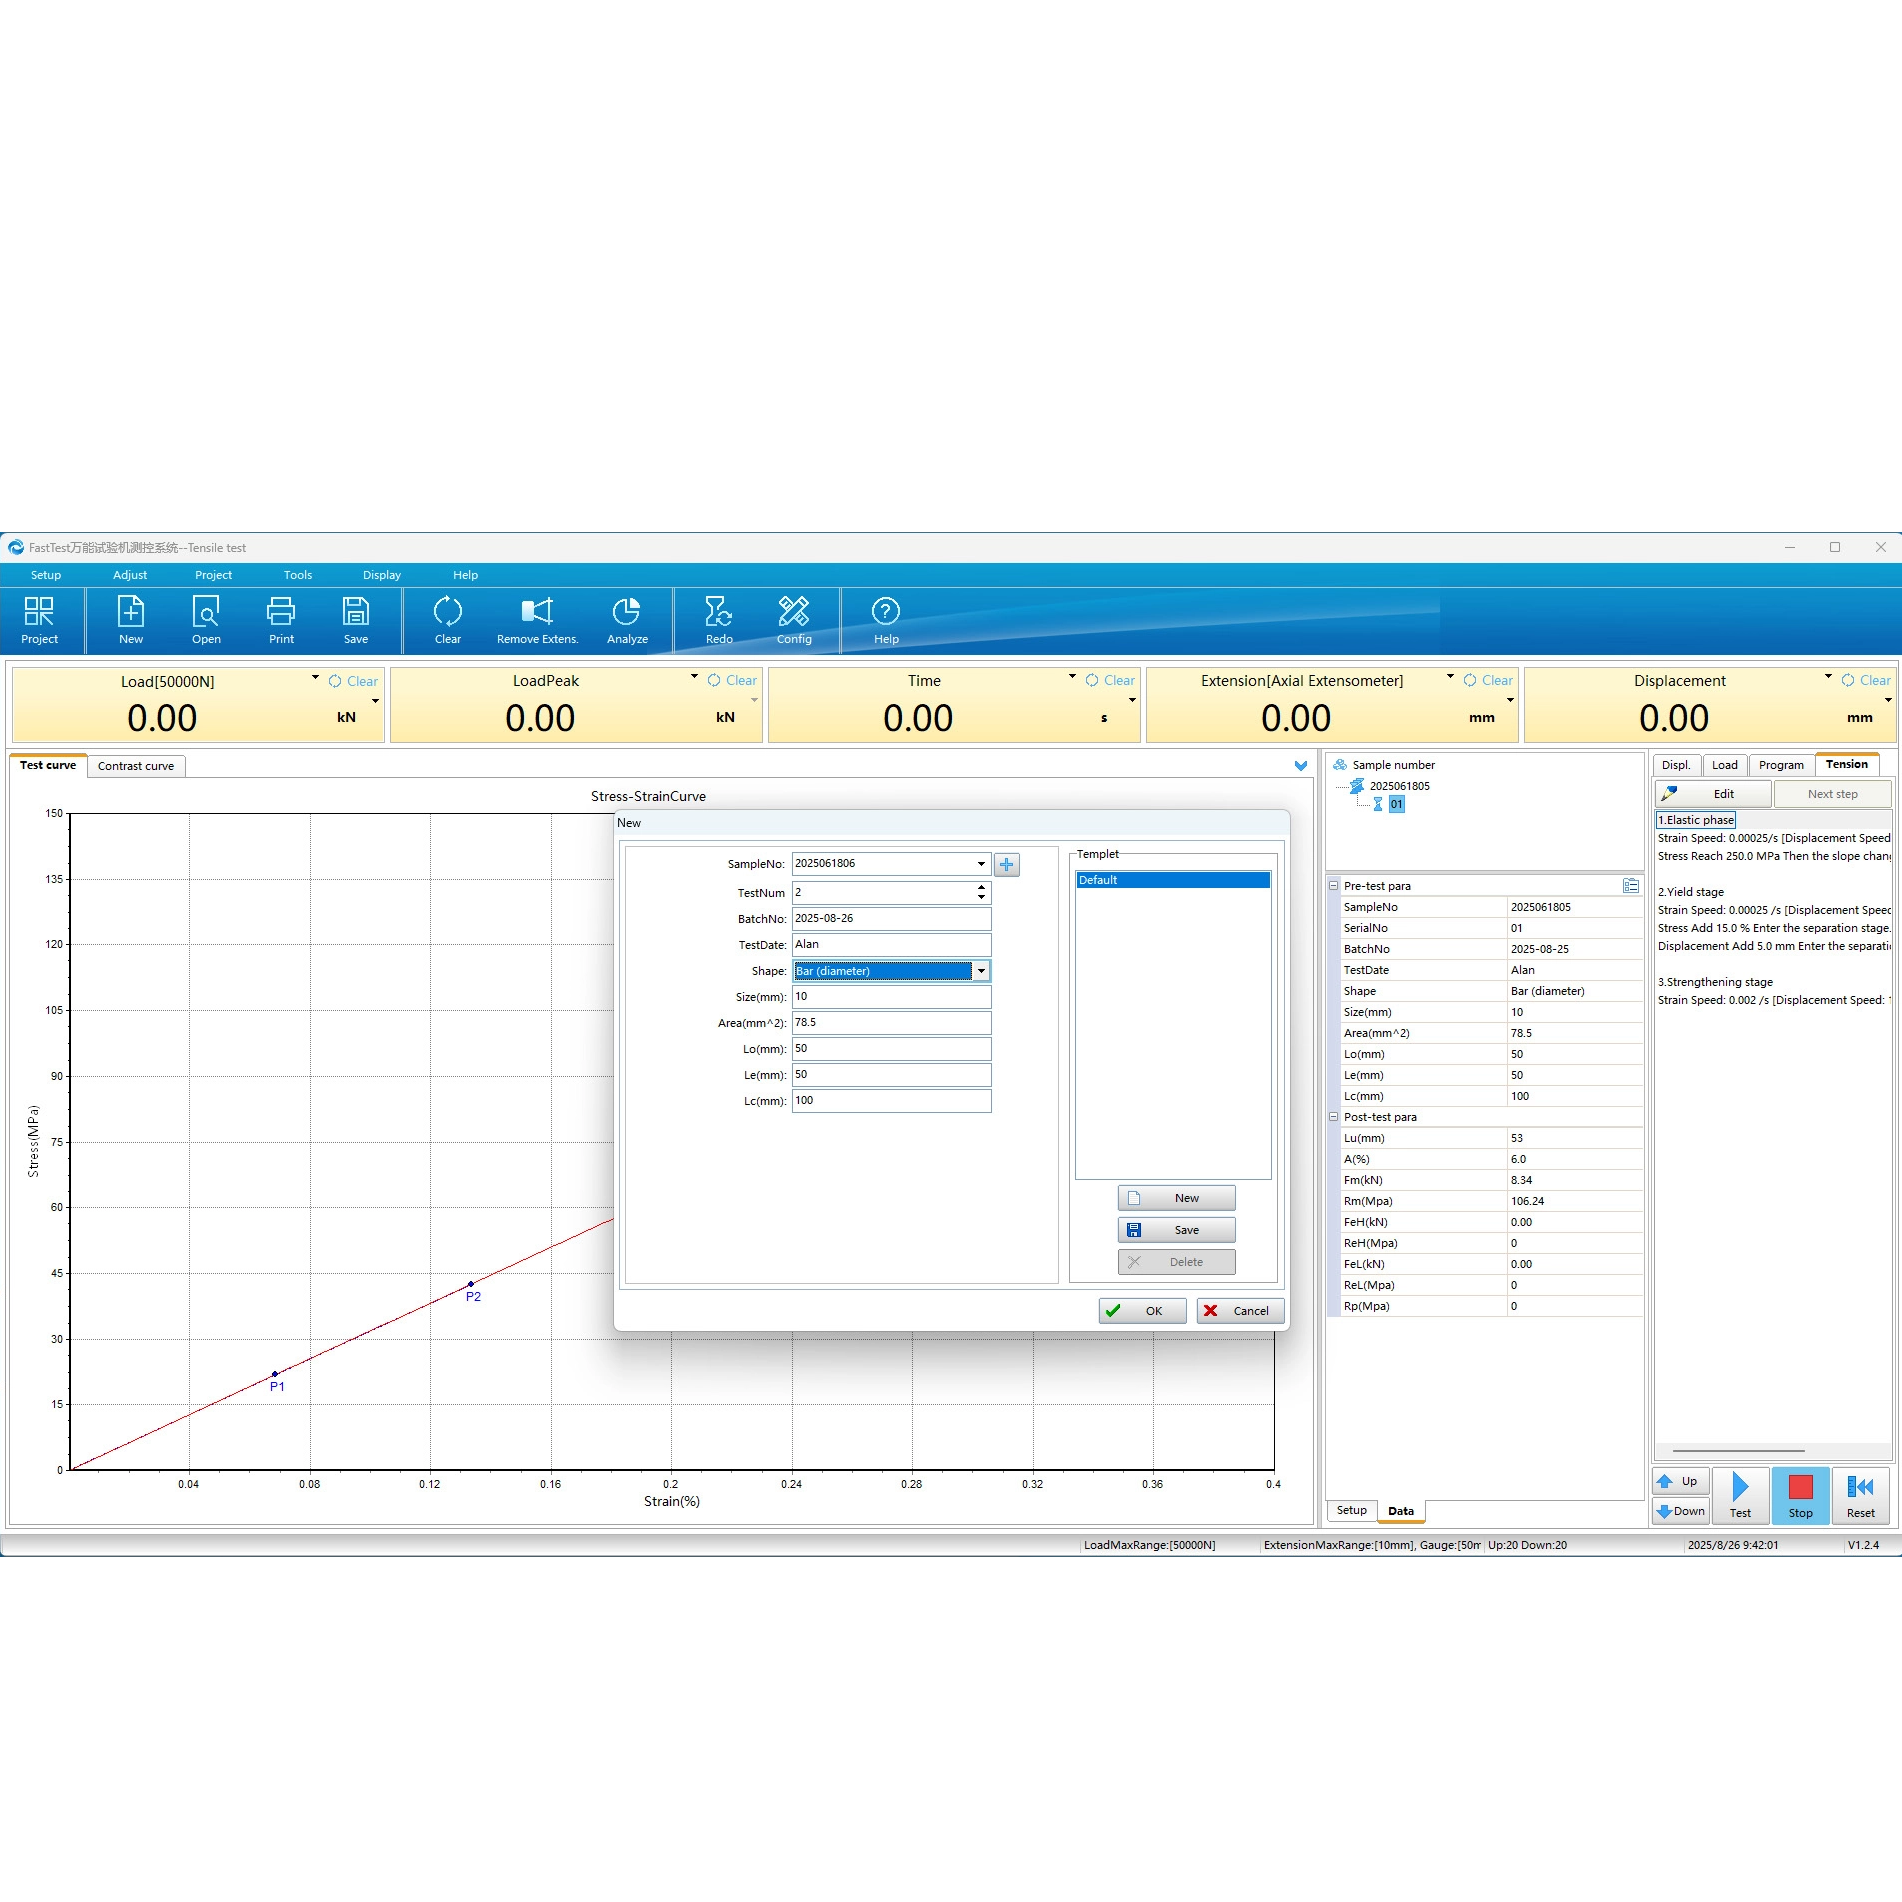
Task: Print the test report
Action: (280, 620)
